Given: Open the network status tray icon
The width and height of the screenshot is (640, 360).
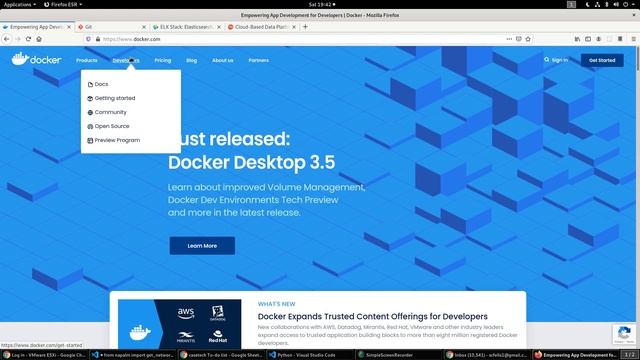Looking at the screenshot, I should point(597,4).
